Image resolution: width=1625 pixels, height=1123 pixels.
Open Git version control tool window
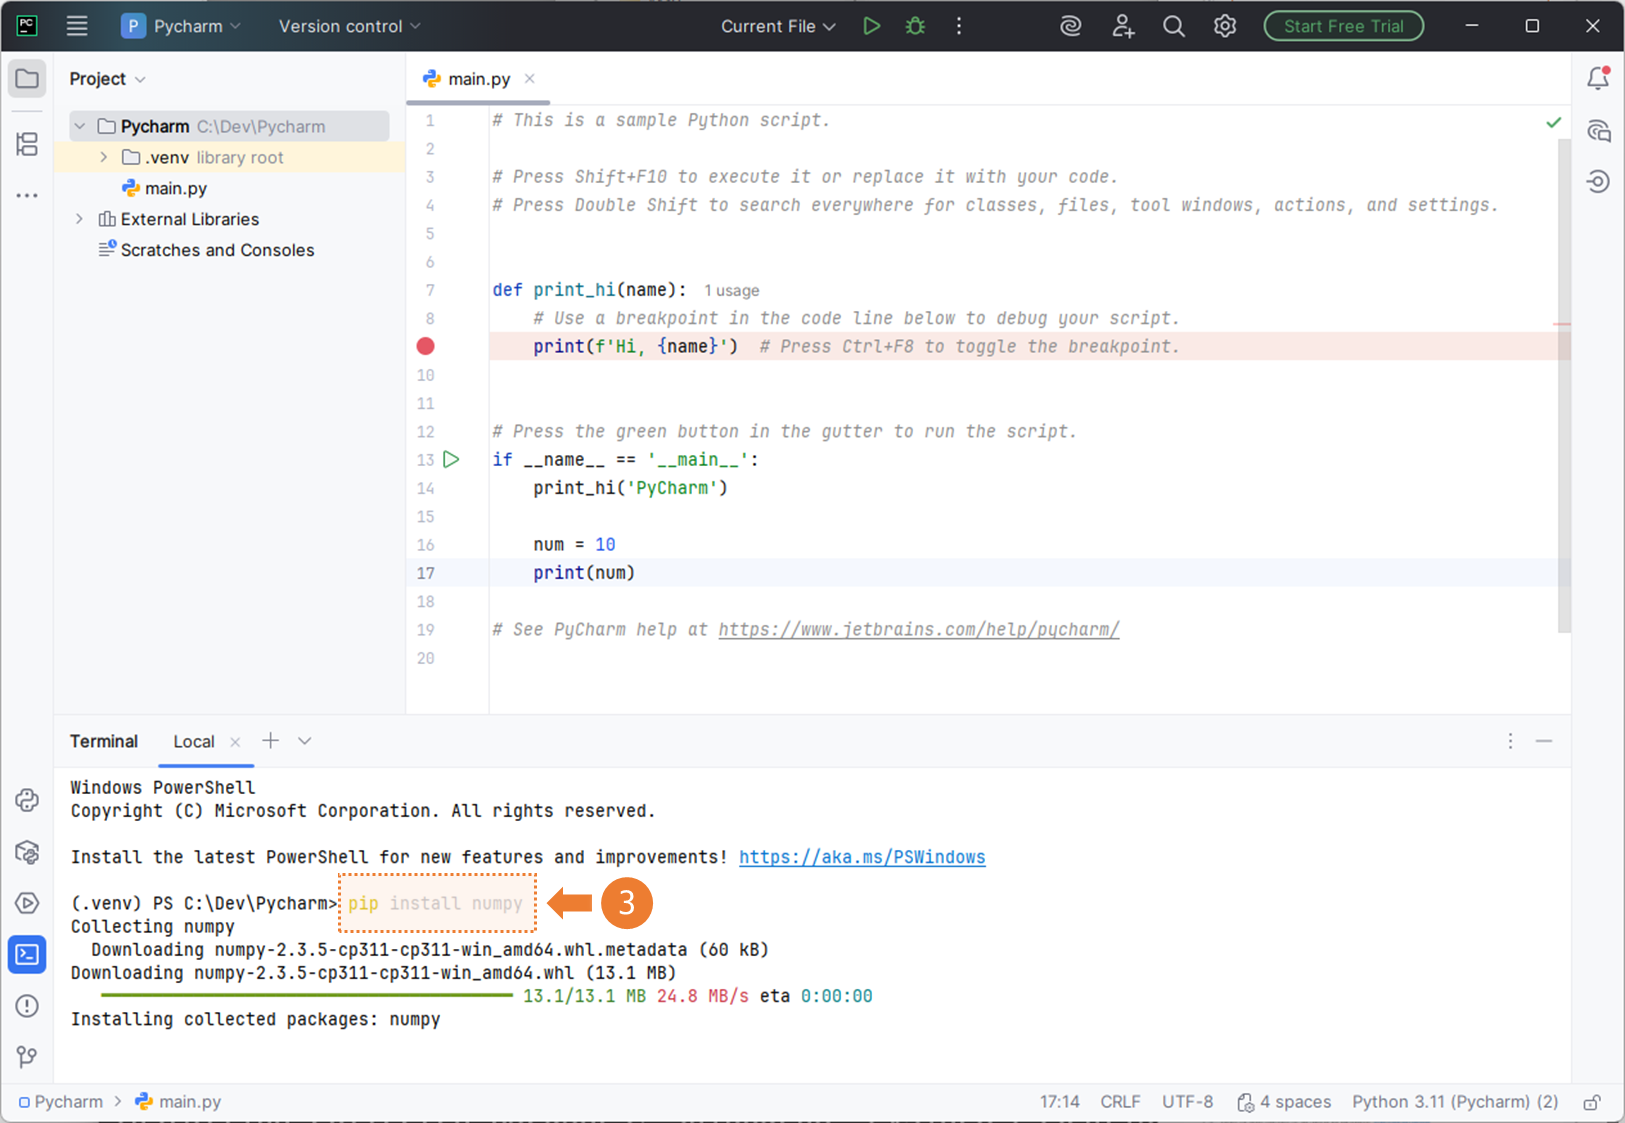click(x=27, y=1057)
